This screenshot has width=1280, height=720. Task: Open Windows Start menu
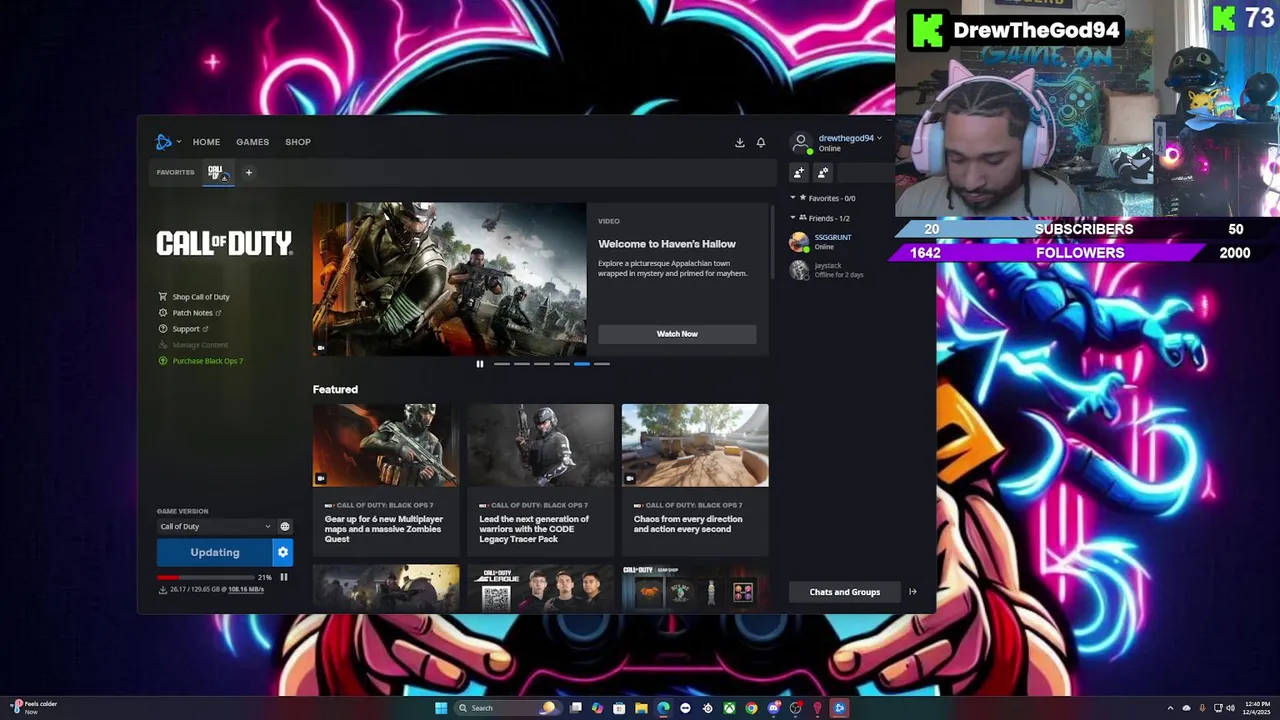pos(441,708)
